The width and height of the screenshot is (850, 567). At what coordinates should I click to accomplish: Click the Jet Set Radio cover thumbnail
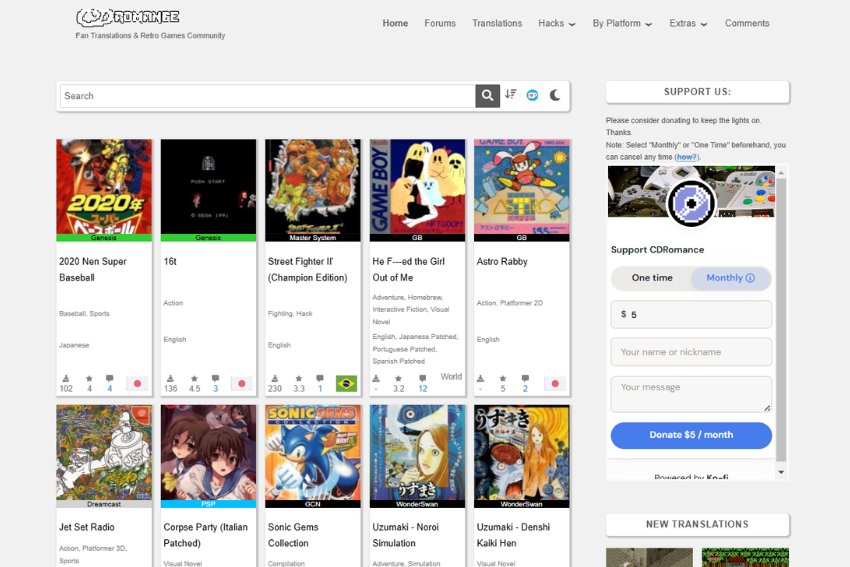point(104,453)
